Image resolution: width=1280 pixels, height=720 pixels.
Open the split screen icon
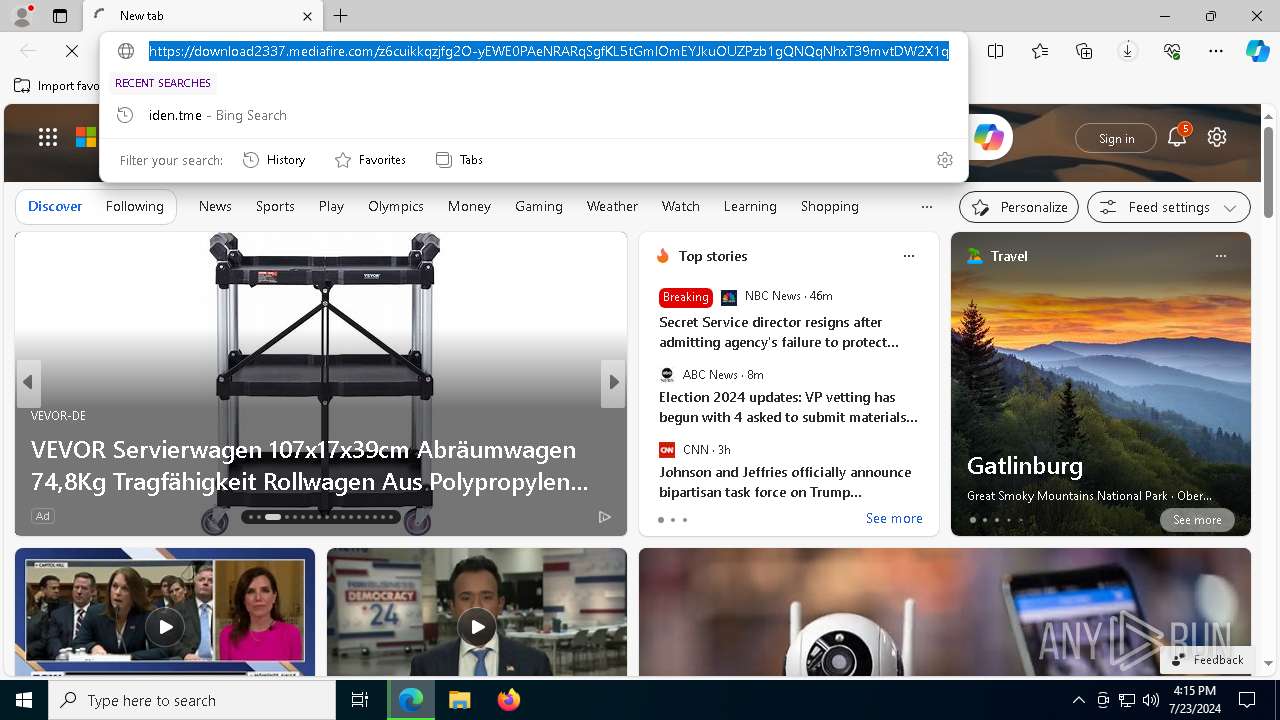pyautogui.click(x=996, y=51)
